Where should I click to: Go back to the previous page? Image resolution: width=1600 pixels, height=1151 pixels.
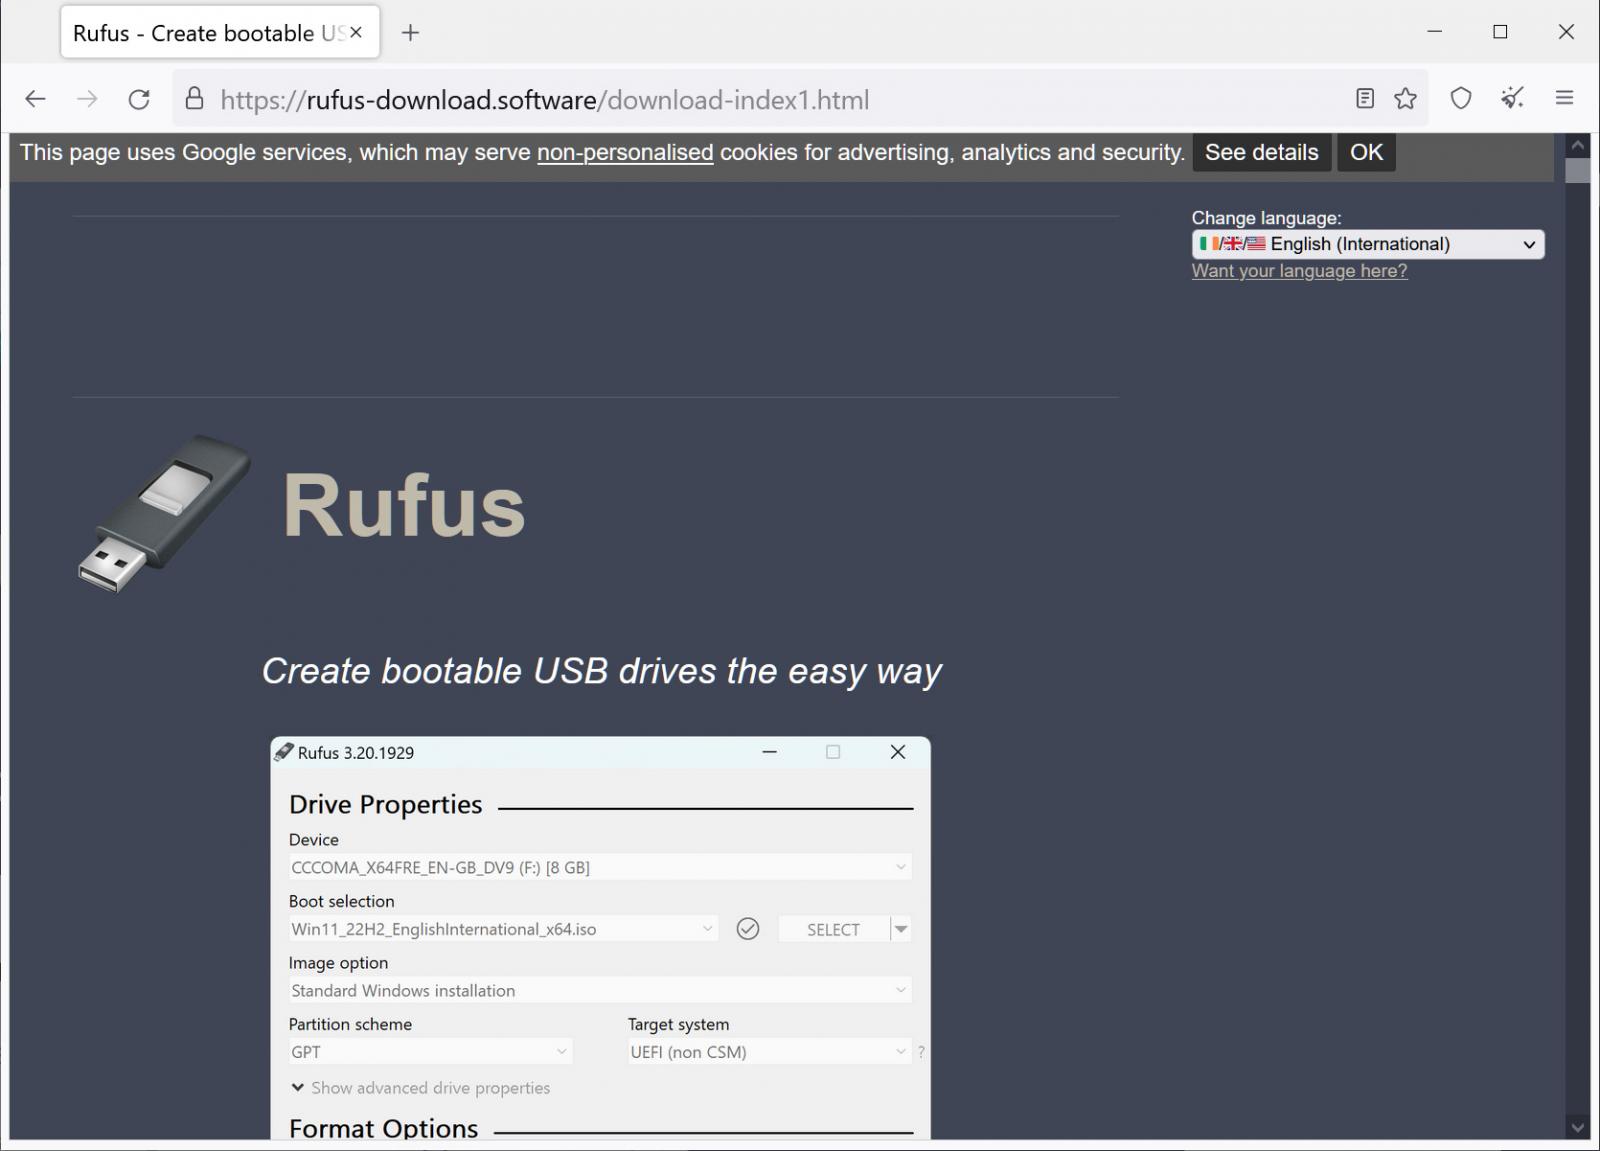tap(36, 99)
